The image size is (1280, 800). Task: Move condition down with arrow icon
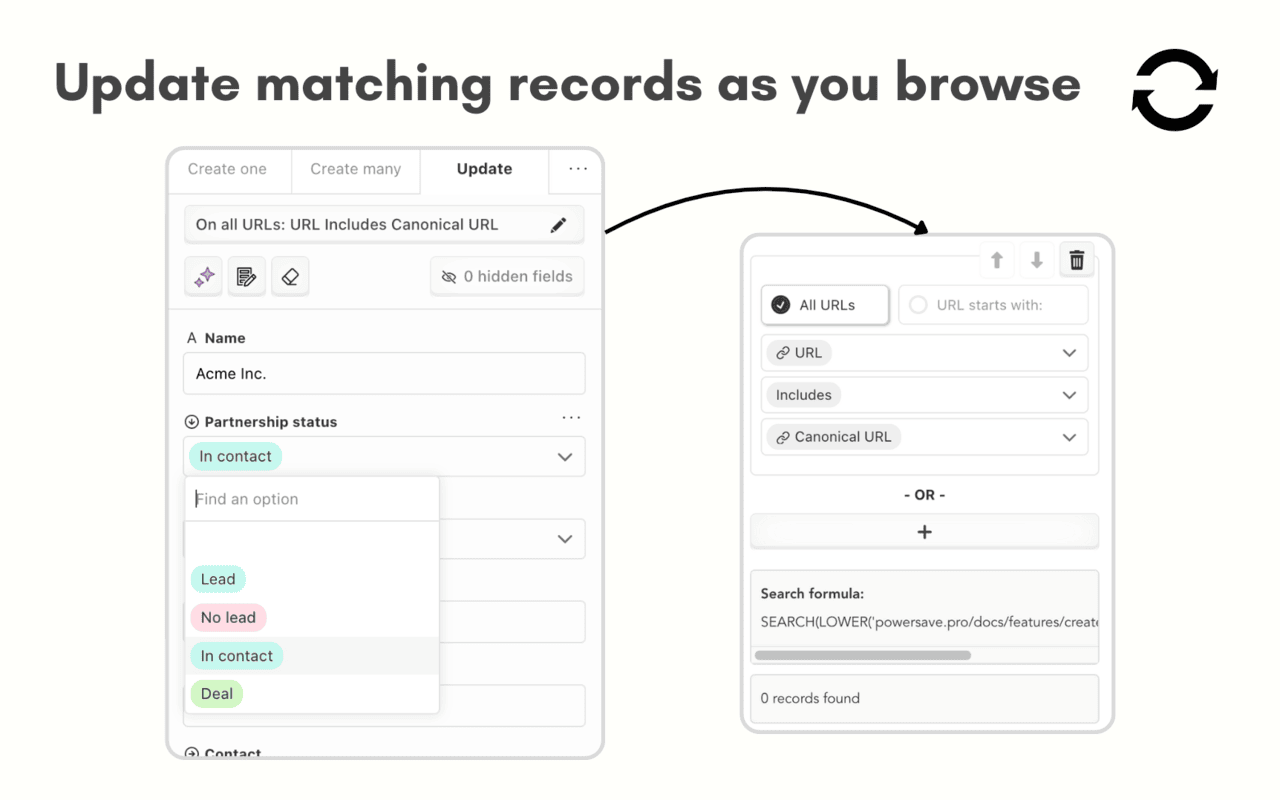coord(1037,260)
